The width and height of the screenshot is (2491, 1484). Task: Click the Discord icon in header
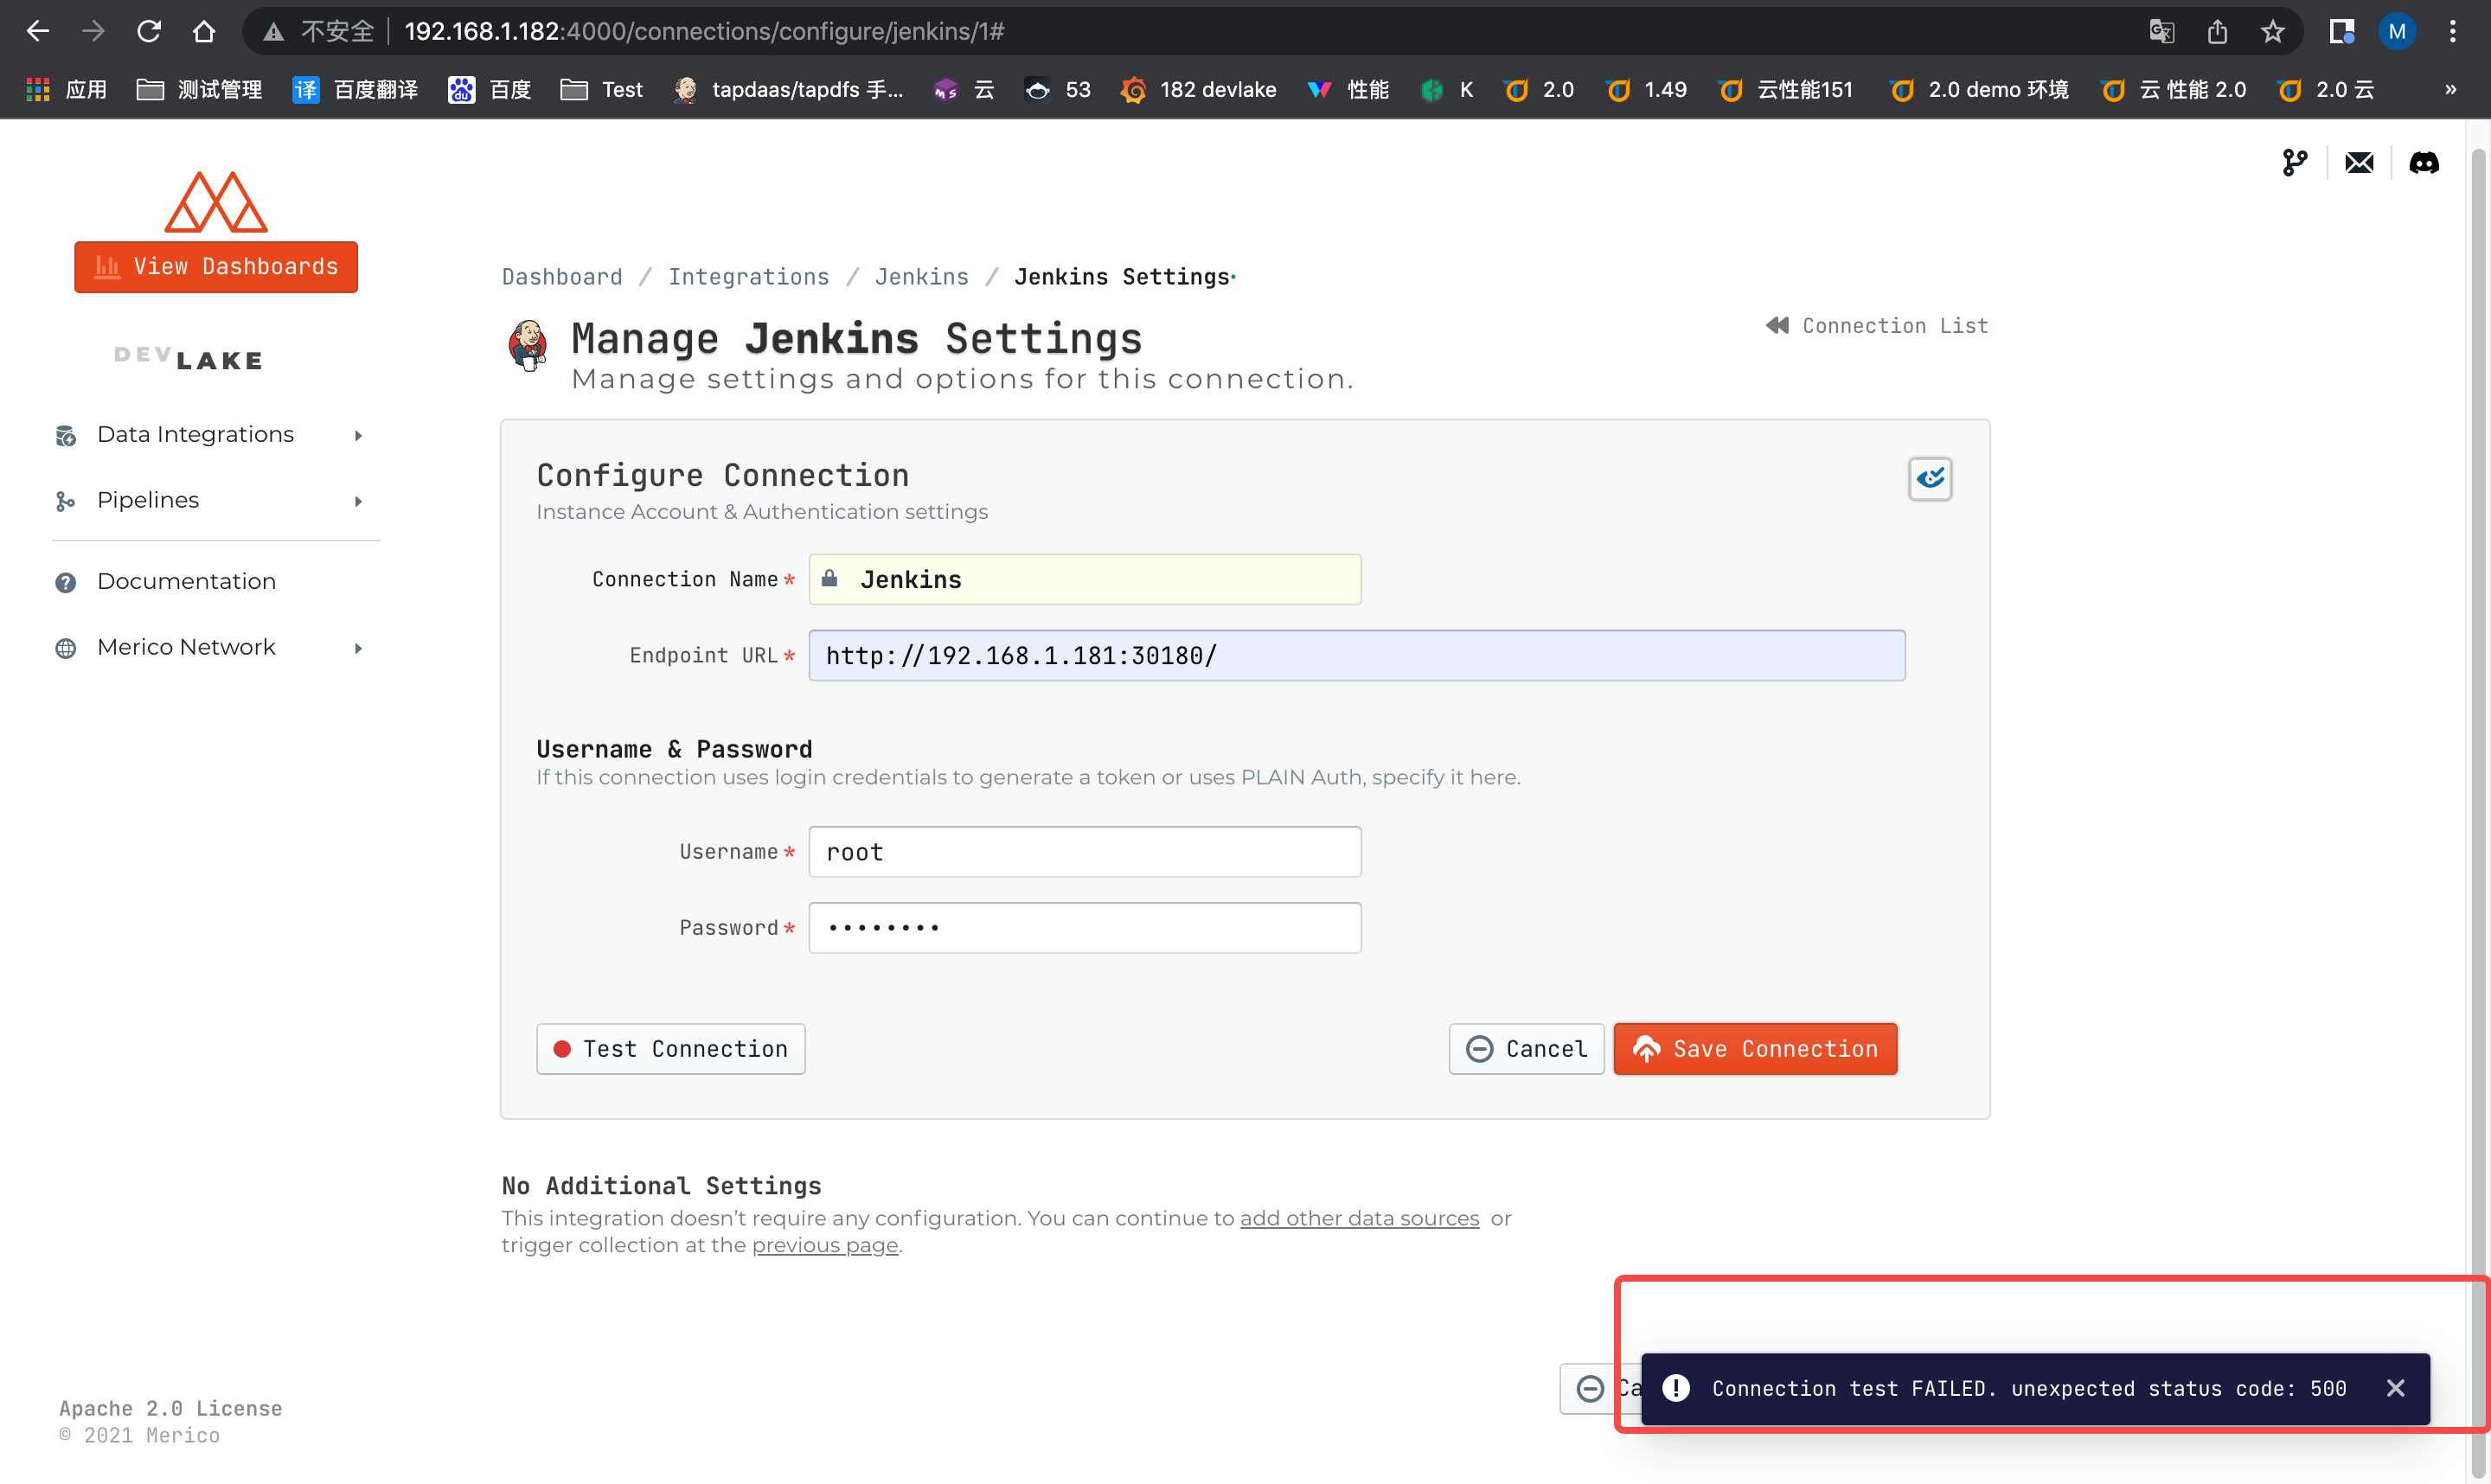click(x=2424, y=162)
